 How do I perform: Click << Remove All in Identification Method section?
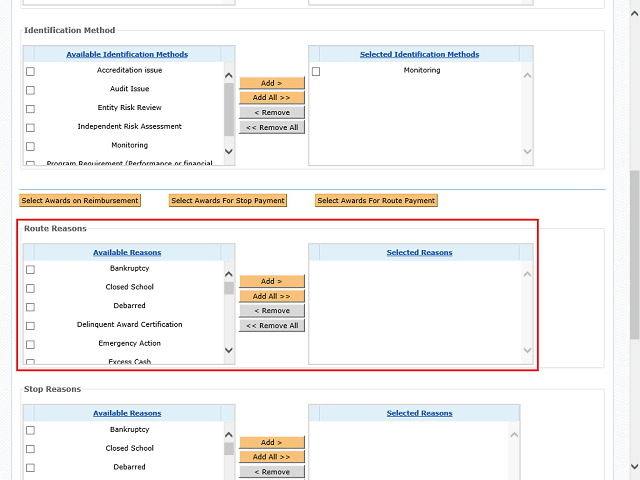click(x=272, y=127)
